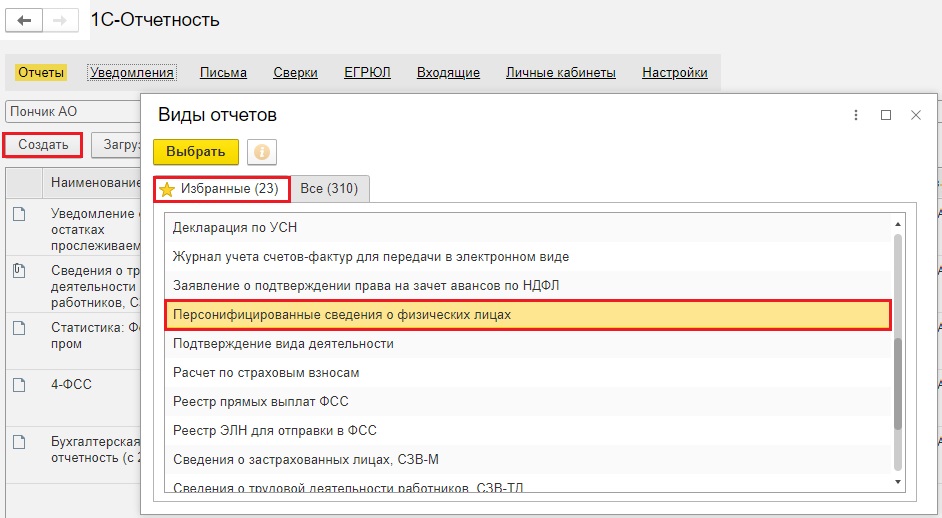Open the ЕГРЮЛ section
The width and height of the screenshot is (942, 518).
tap(367, 73)
